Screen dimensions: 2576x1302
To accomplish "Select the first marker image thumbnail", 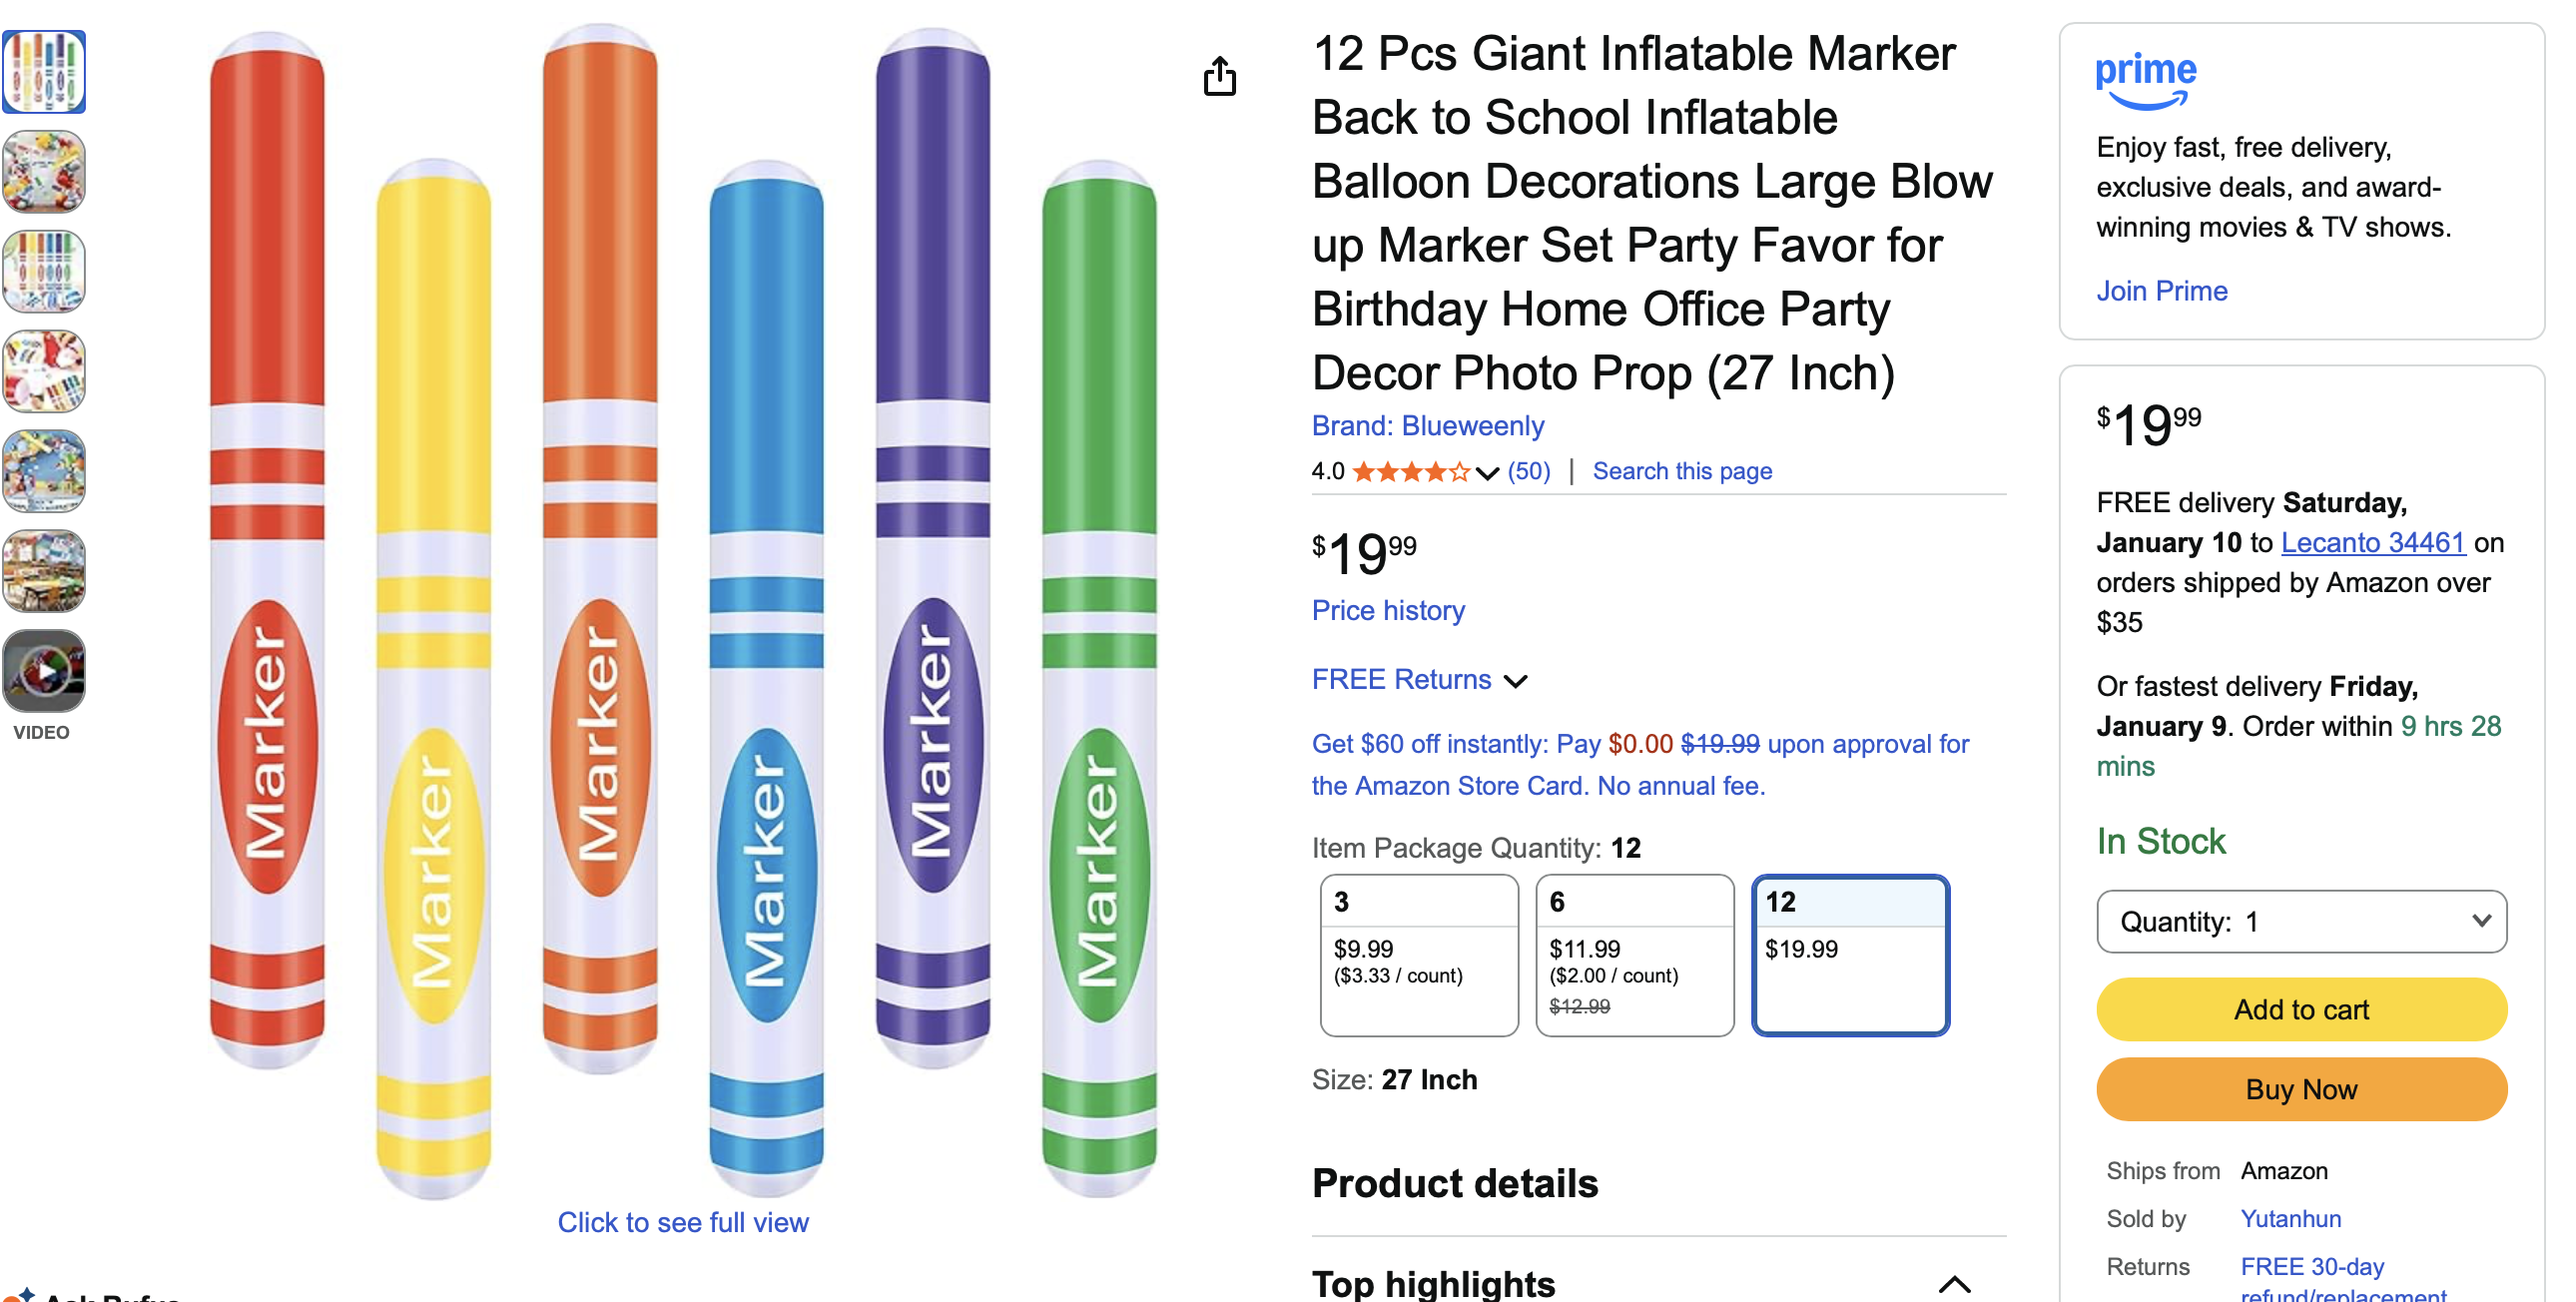I will (x=44, y=72).
